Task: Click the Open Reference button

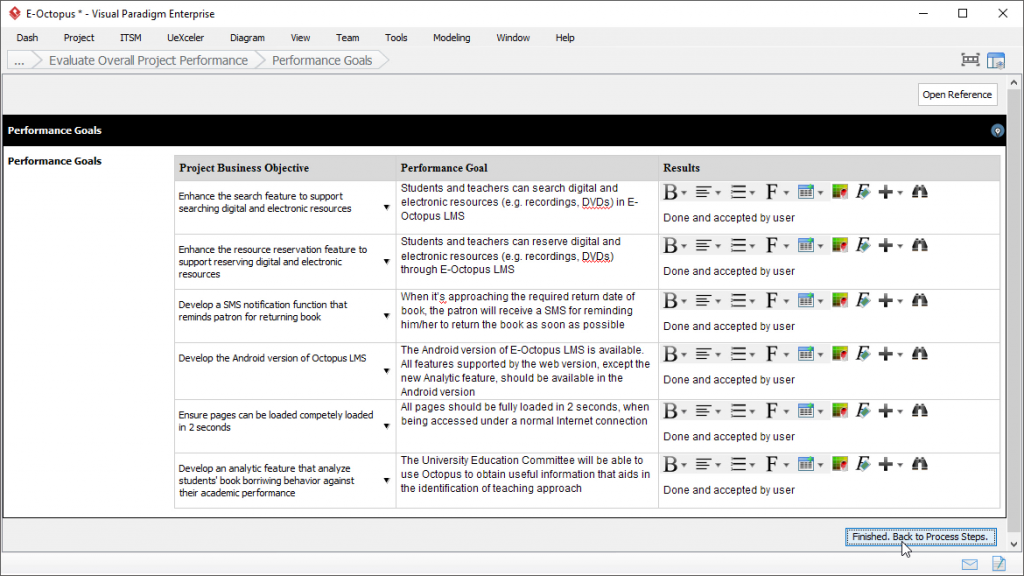Action: tap(957, 95)
